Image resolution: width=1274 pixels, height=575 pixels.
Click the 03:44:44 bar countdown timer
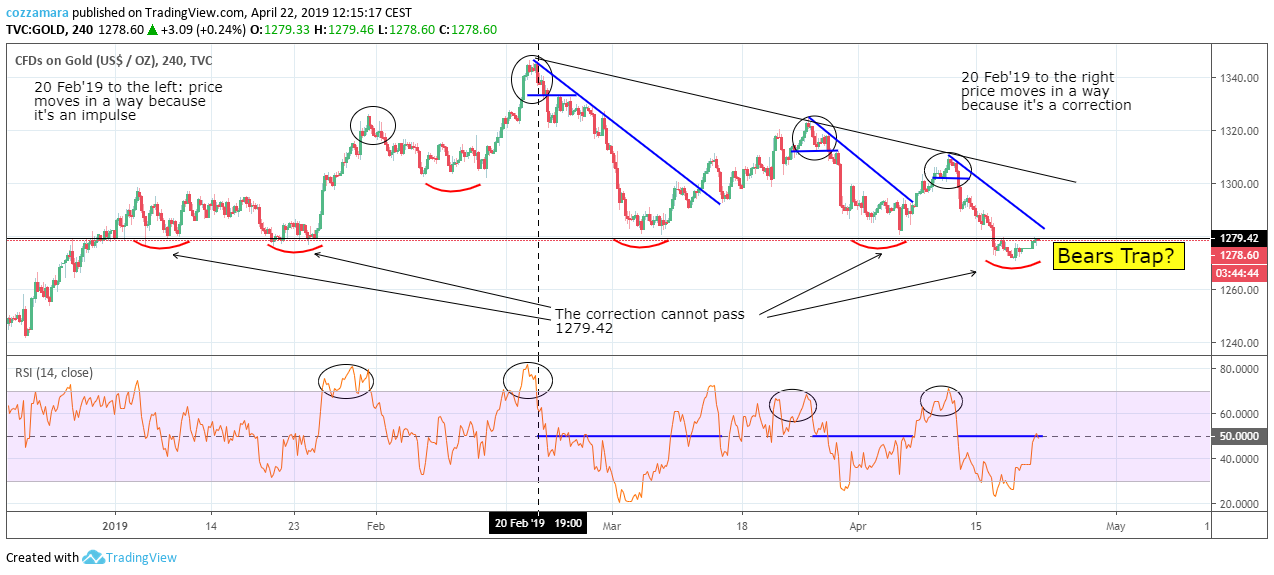(1241, 272)
